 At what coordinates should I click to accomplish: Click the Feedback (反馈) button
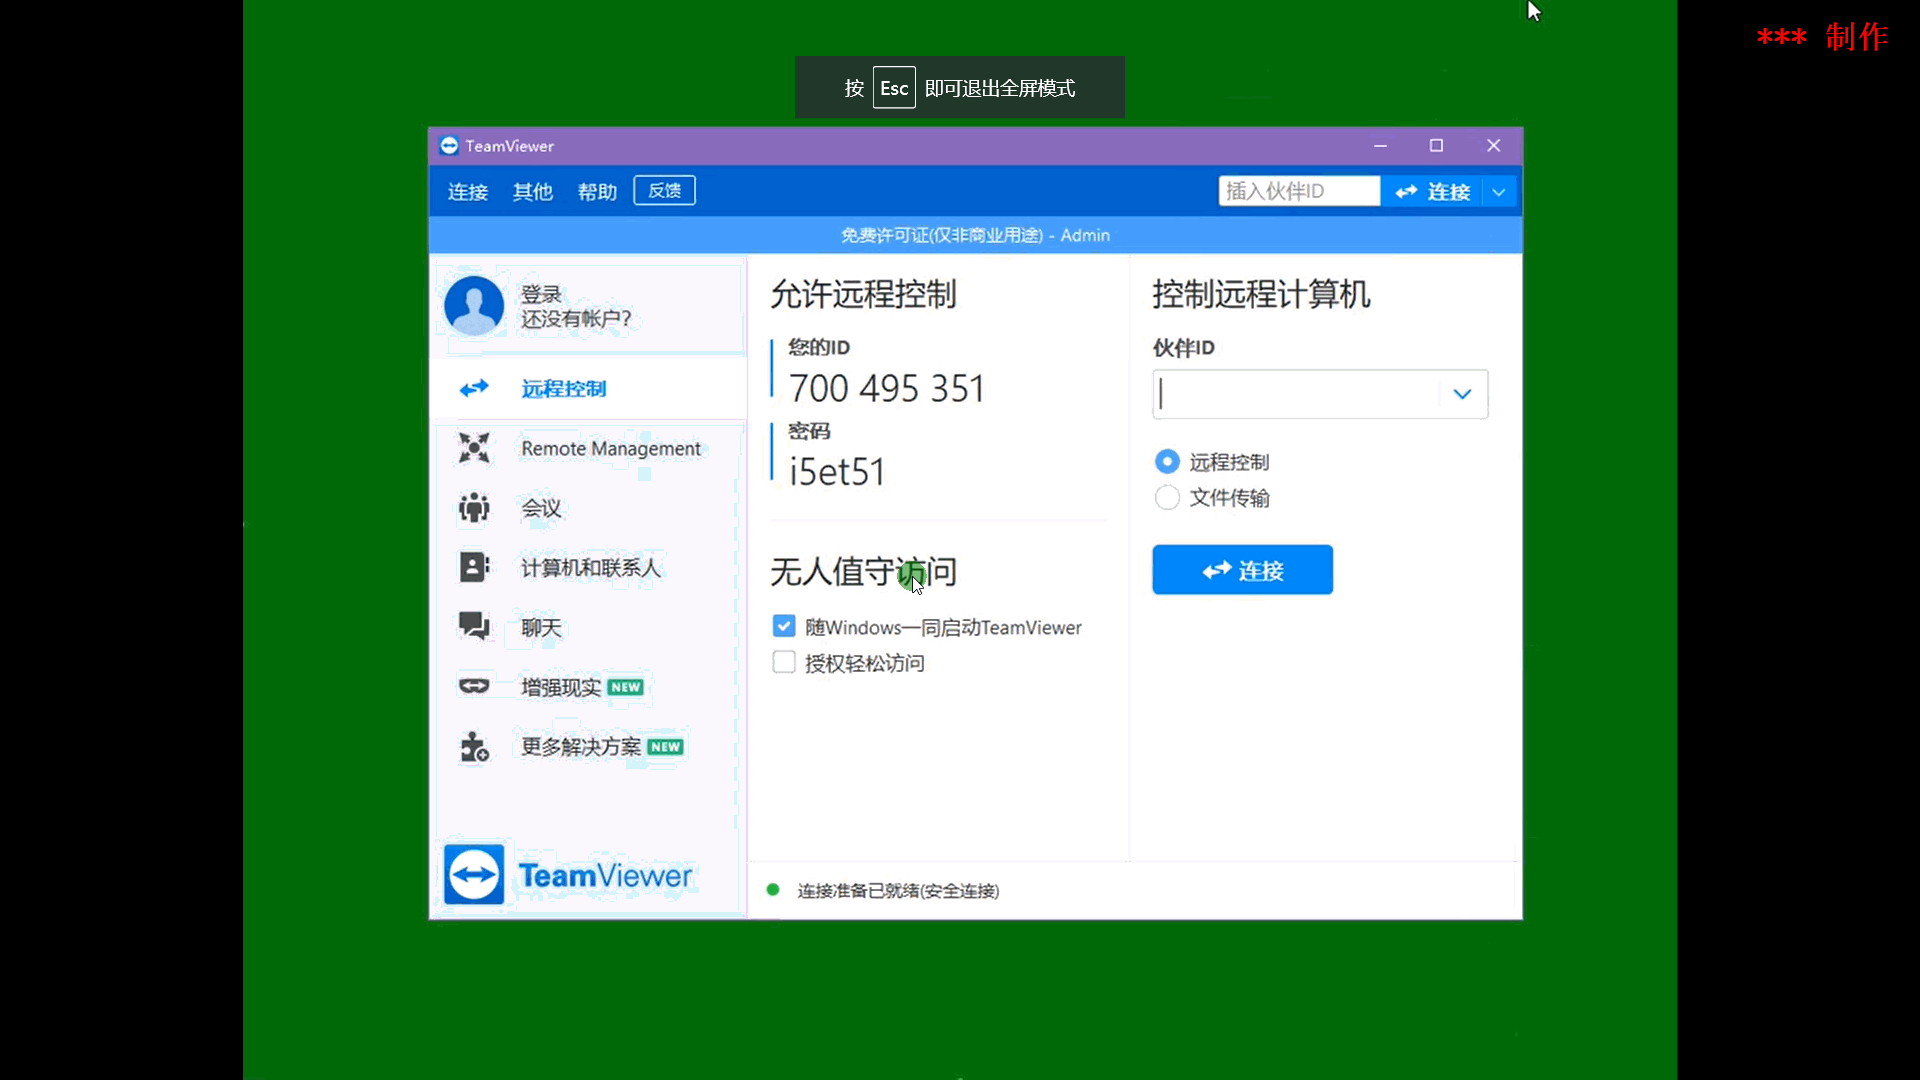coord(664,191)
